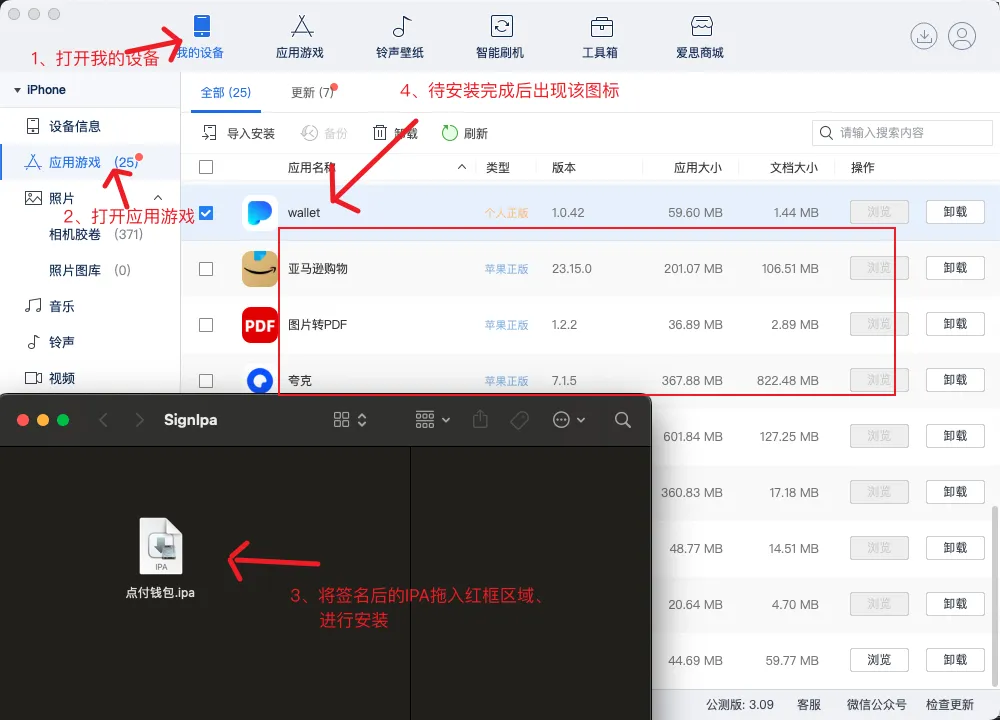Click 卸载 button for 图片转PDF
The width and height of the screenshot is (1000, 720).
click(955, 324)
